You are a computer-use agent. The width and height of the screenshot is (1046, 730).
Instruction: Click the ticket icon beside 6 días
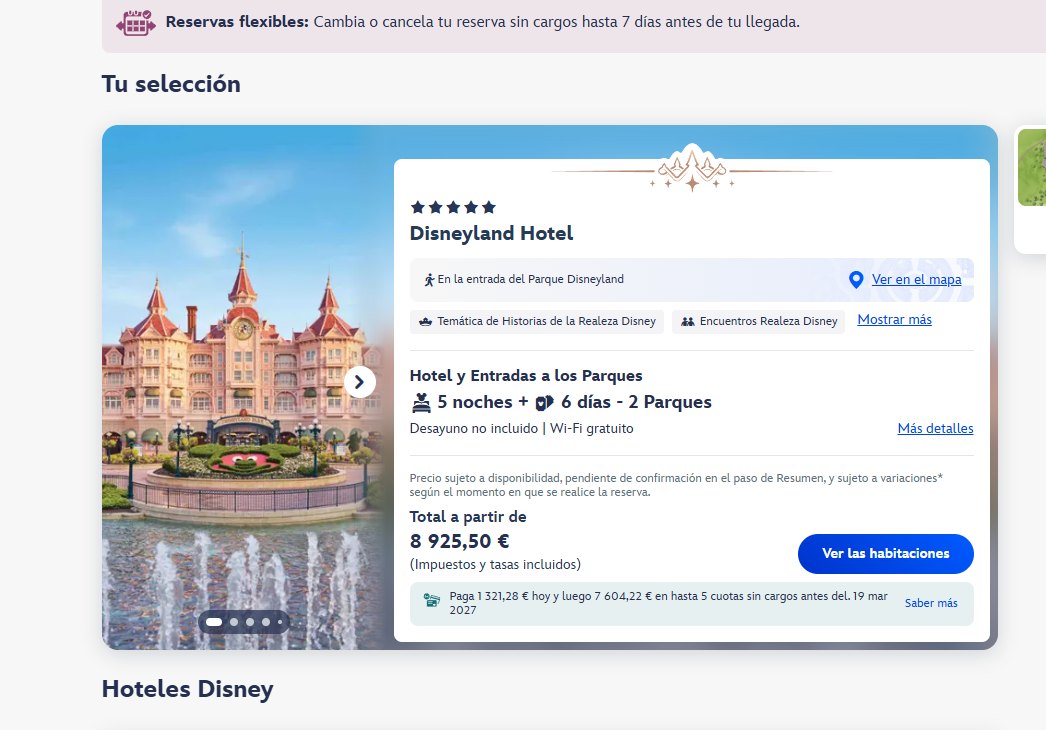544,402
